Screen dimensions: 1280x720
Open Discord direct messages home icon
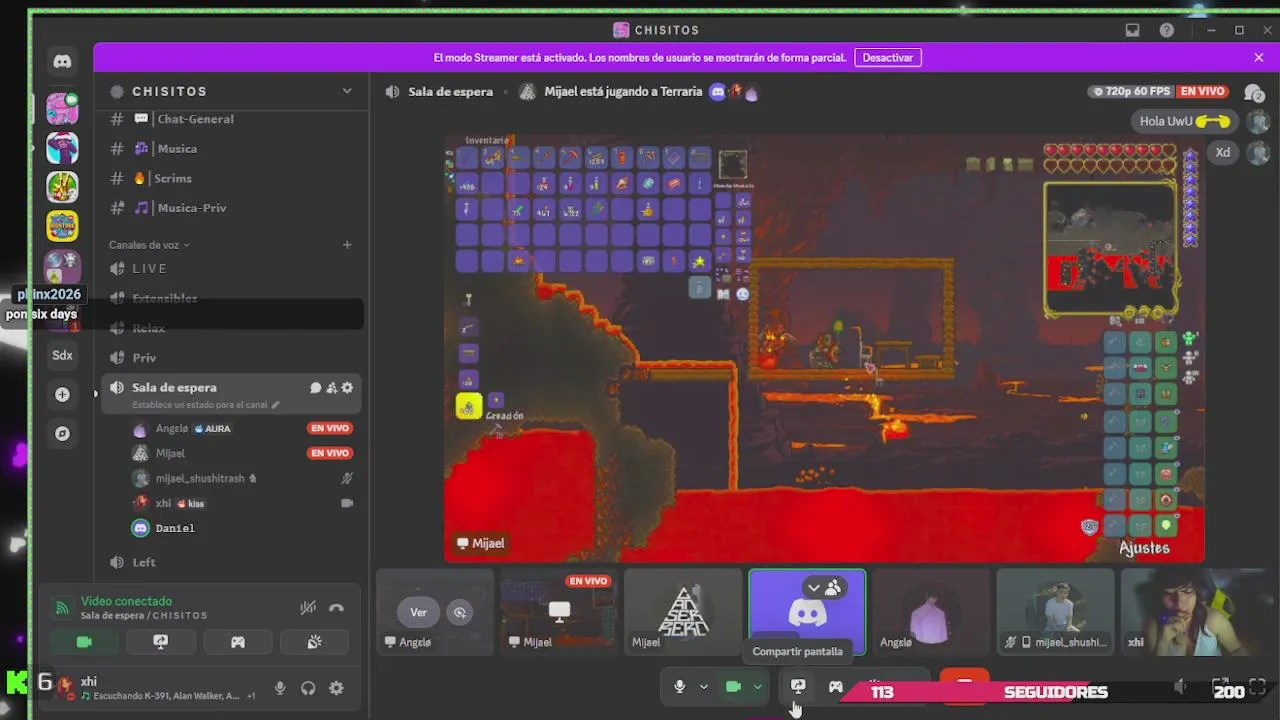click(x=62, y=61)
